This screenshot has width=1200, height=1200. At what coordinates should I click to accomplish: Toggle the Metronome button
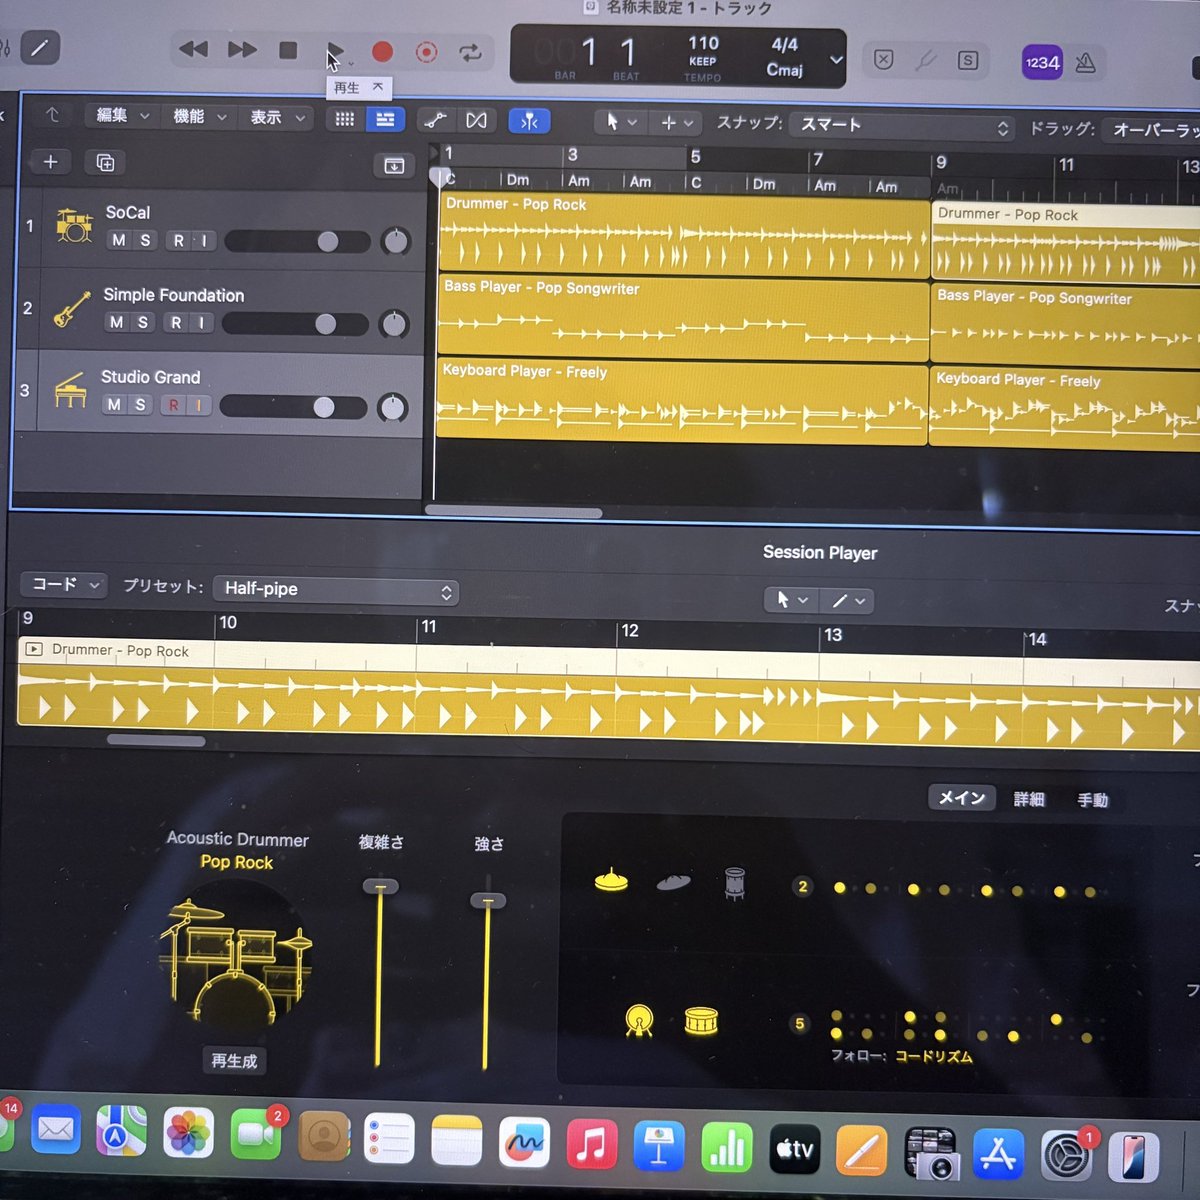[1086, 64]
